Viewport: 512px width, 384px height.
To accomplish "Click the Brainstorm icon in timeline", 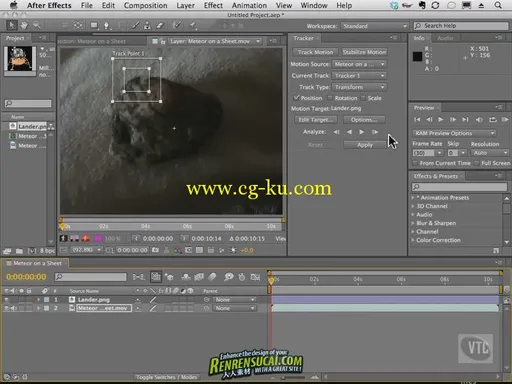I will [229, 277].
